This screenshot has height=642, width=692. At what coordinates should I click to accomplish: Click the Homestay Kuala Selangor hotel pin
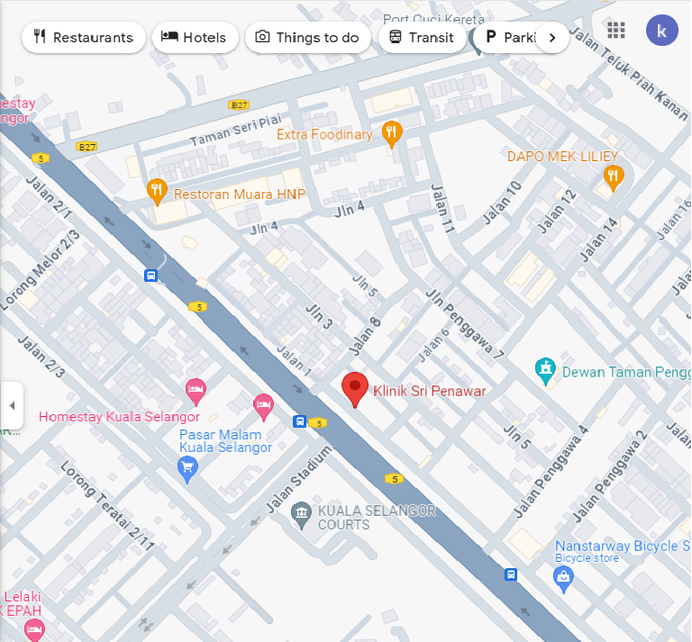[x=196, y=392]
